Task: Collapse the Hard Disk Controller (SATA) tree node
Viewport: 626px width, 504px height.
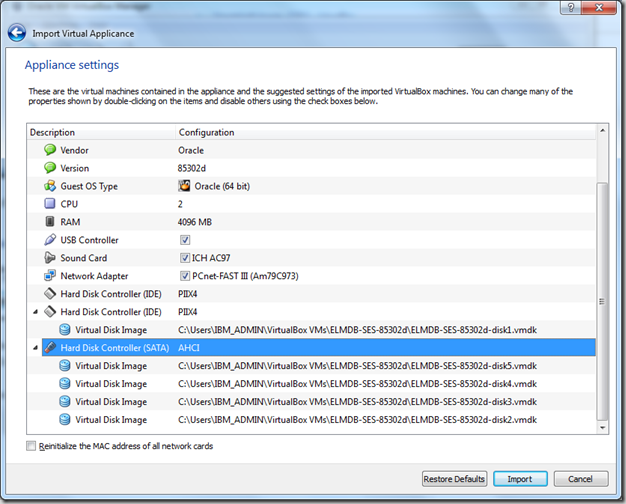Action: pos(36,348)
